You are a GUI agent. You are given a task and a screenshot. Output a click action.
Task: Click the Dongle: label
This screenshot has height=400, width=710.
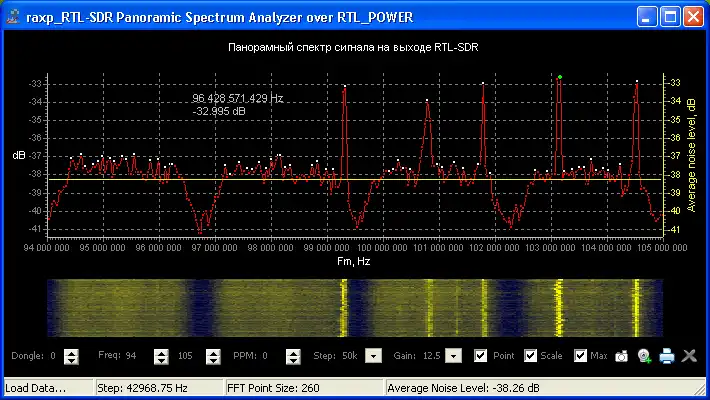click(27, 356)
